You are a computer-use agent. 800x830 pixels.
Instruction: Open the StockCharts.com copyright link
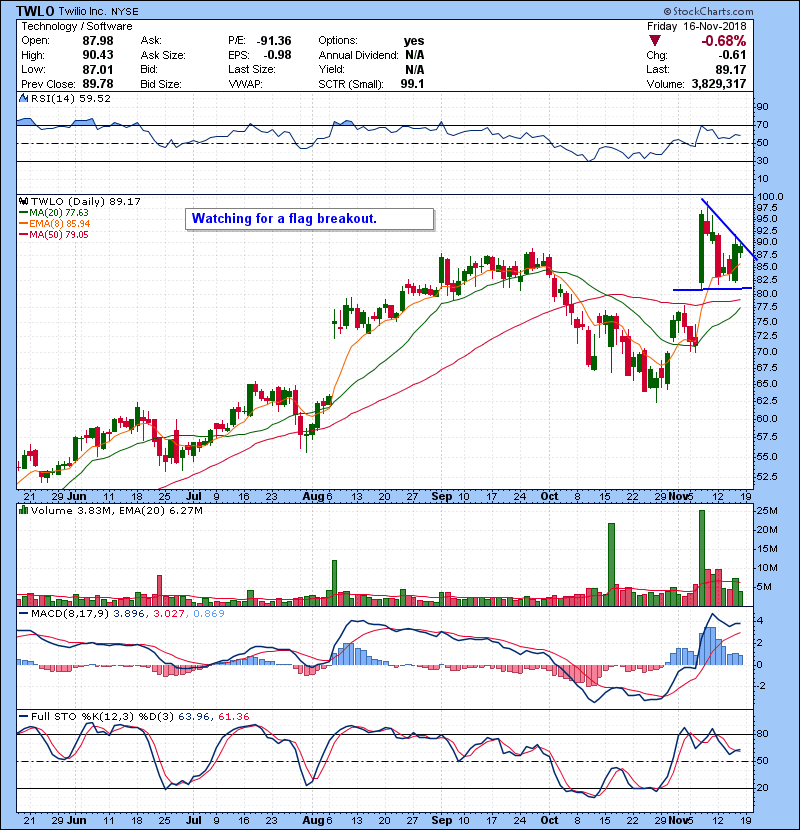pyautogui.click(x=708, y=11)
